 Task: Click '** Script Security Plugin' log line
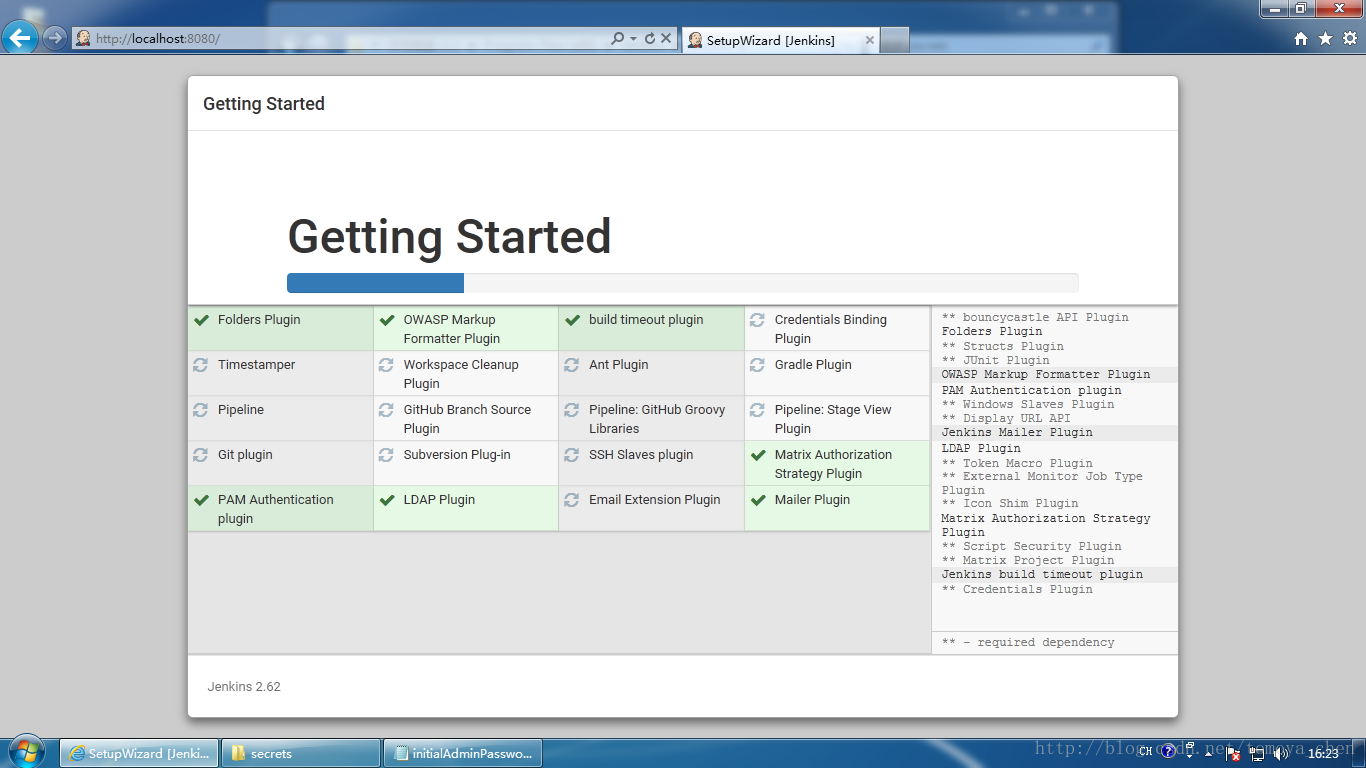(x=1032, y=546)
